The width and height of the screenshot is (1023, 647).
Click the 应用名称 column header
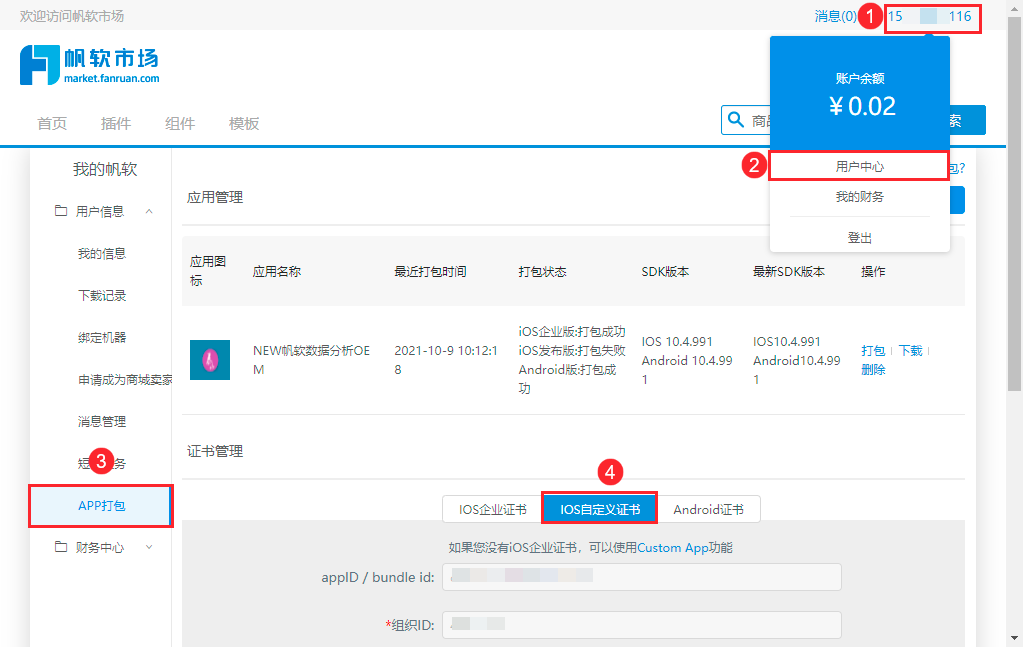pyautogui.click(x=277, y=271)
